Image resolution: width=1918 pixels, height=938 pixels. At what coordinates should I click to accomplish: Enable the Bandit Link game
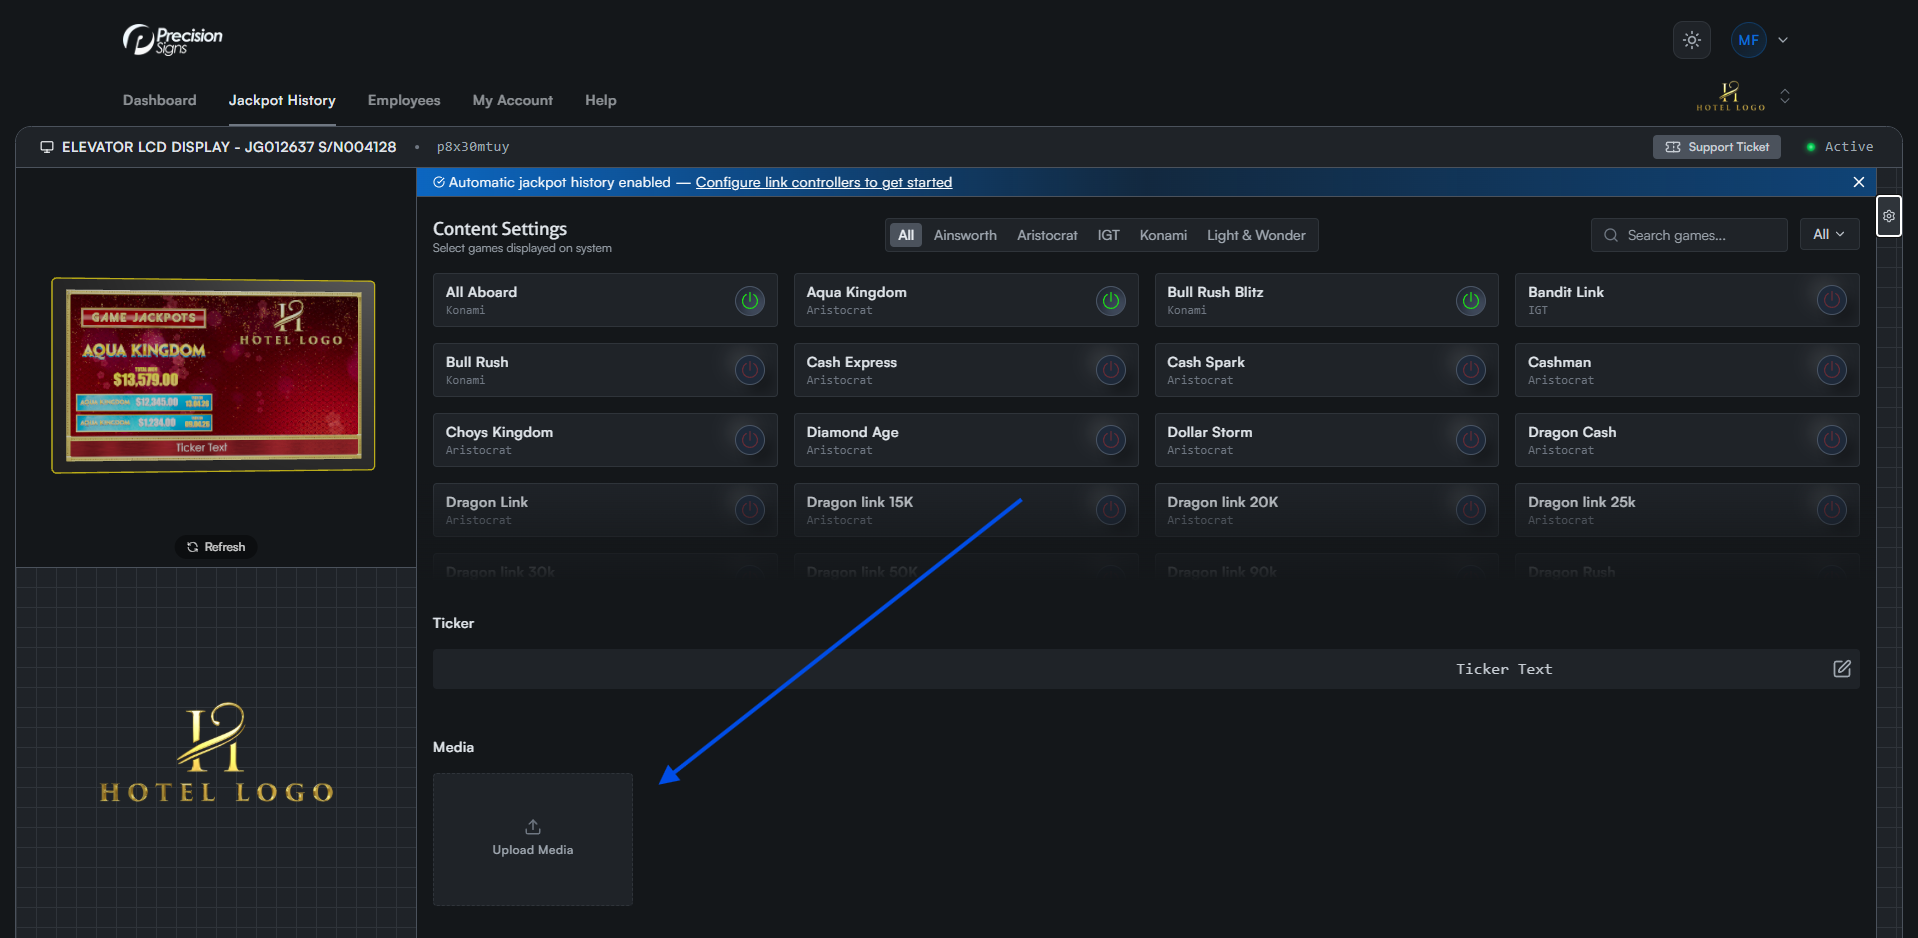tap(1830, 300)
